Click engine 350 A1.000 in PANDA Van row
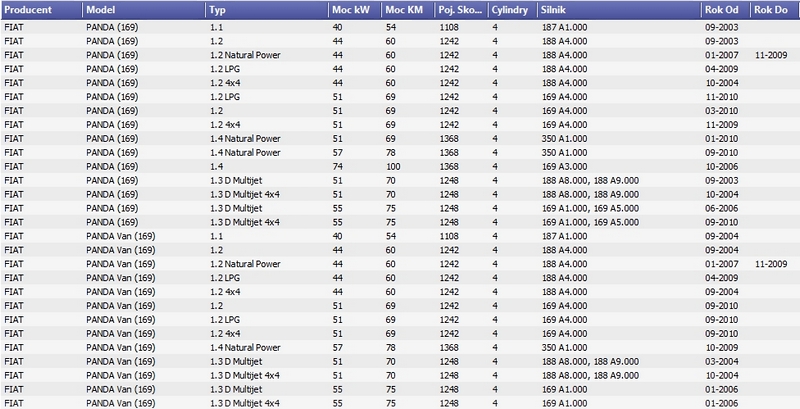The width and height of the screenshot is (800, 409). tap(564, 348)
